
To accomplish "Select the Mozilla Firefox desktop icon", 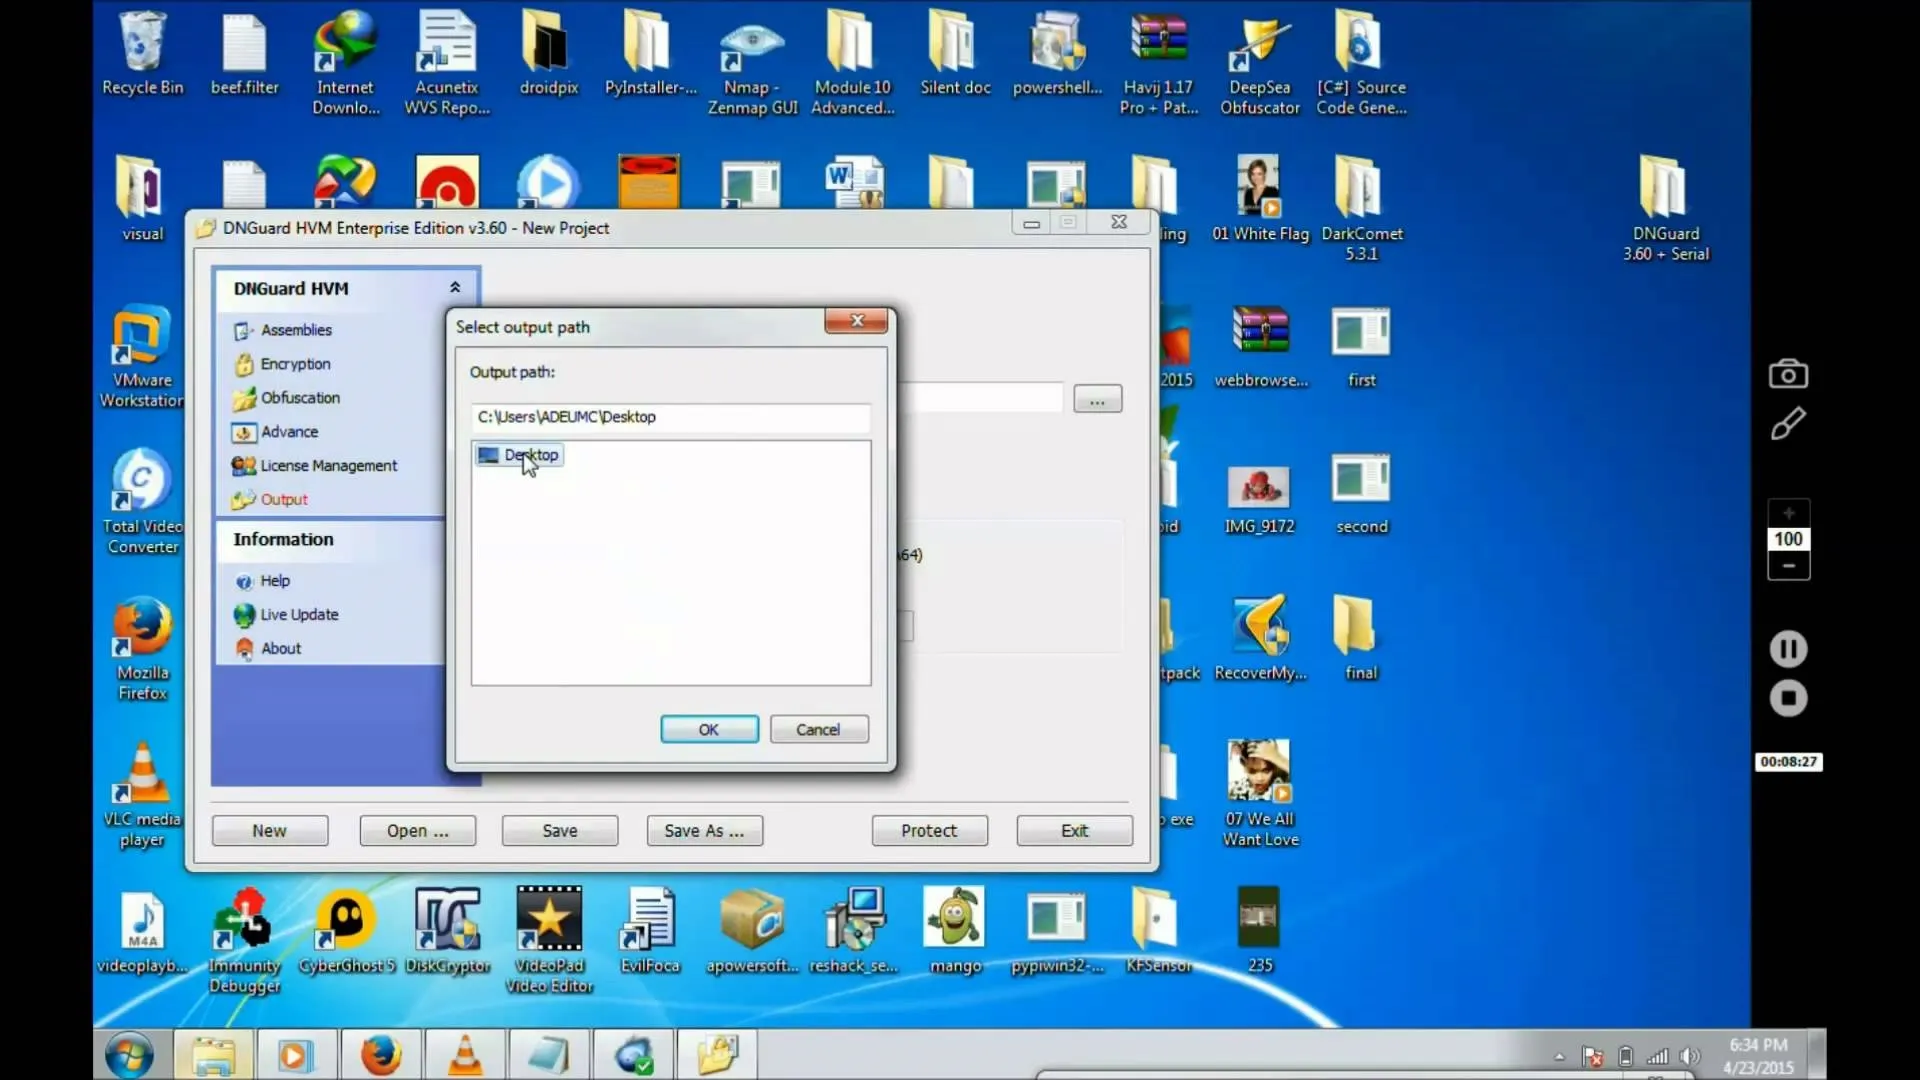I will [143, 650].
